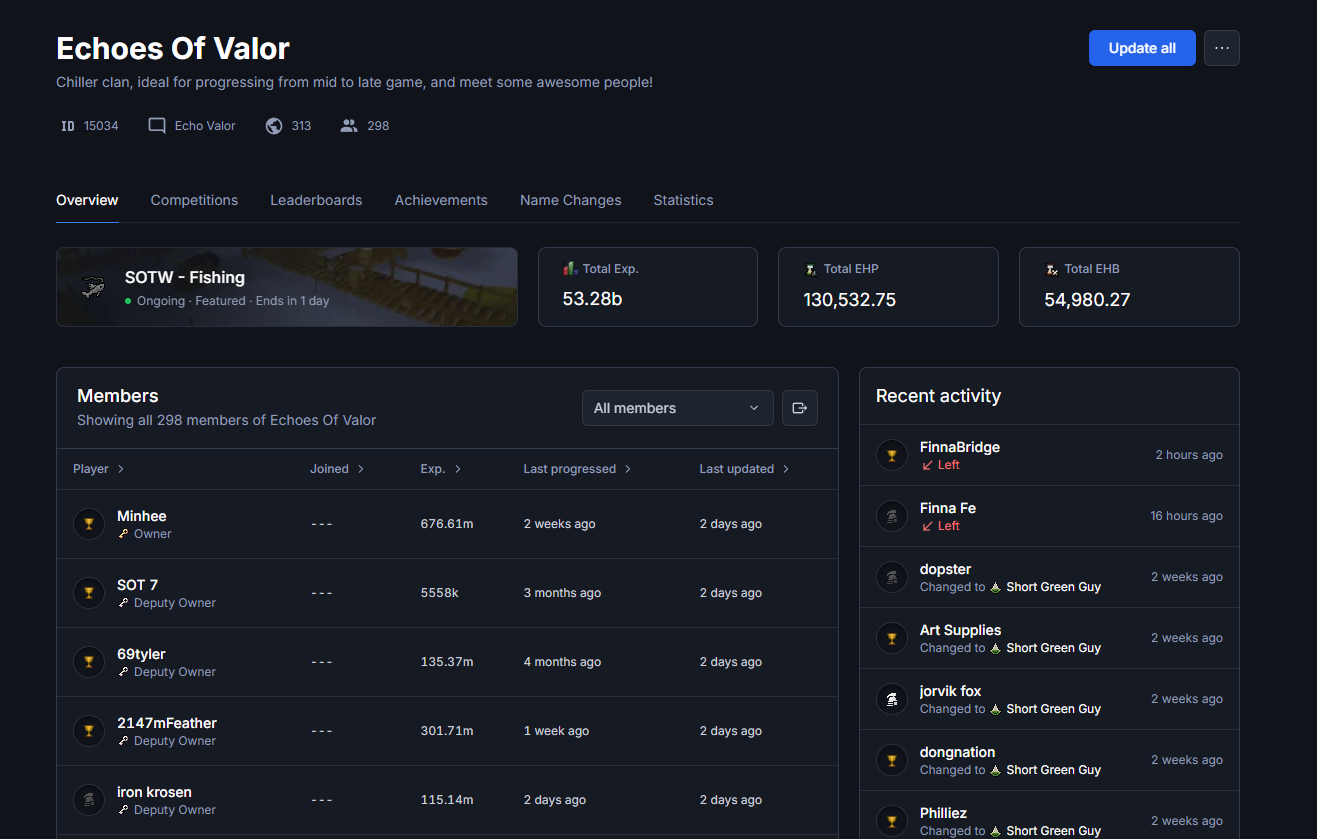The height and width of the screenshot is (839, 1317).
Task: Click Finna Fe's helmet icon in activity
Action: click(x=892, y=516)
